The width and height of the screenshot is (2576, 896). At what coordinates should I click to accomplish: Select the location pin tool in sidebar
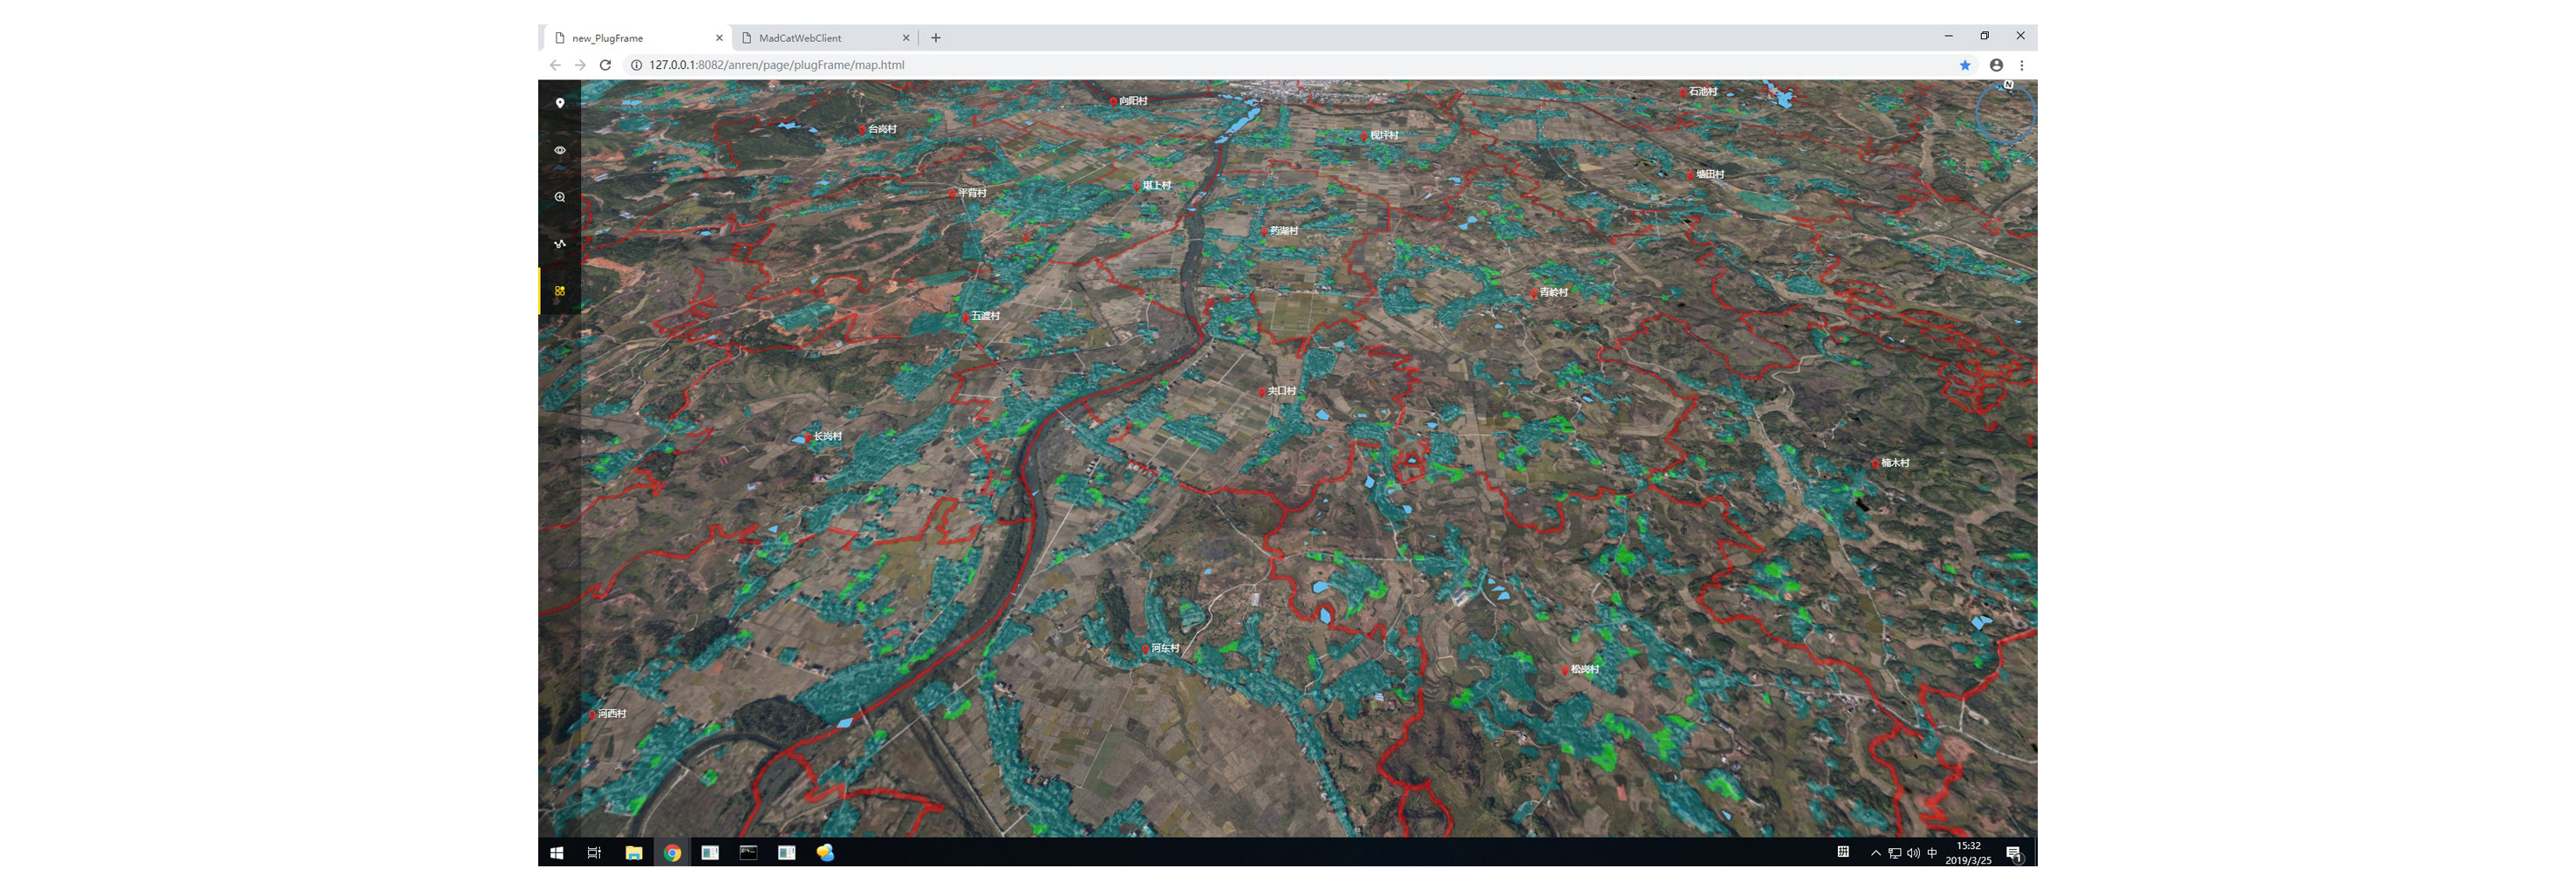(x=560, y=103)
